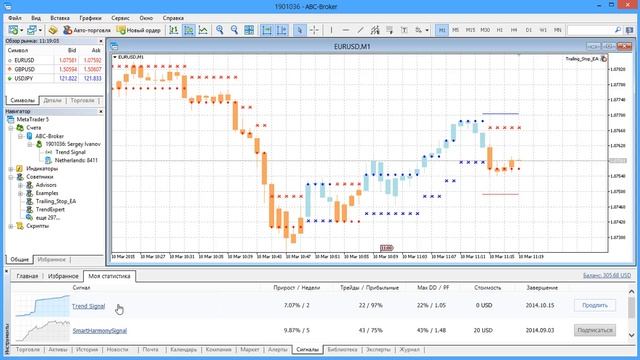640x360 pixels.
Task: Close the Market Watch panel
Action: [x=101, y=41]
